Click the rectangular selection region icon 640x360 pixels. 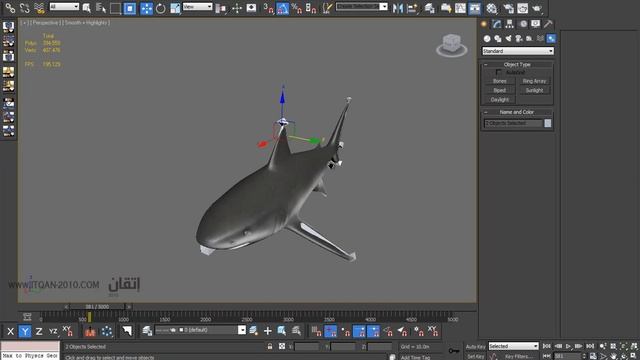116,8
